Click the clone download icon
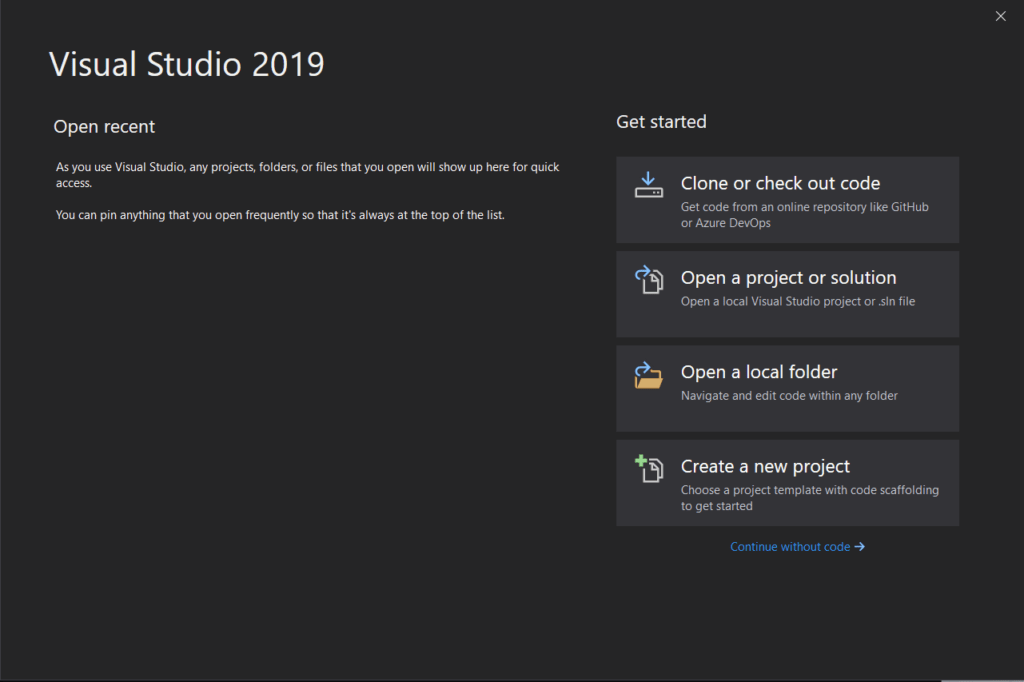 coord(648,185)
